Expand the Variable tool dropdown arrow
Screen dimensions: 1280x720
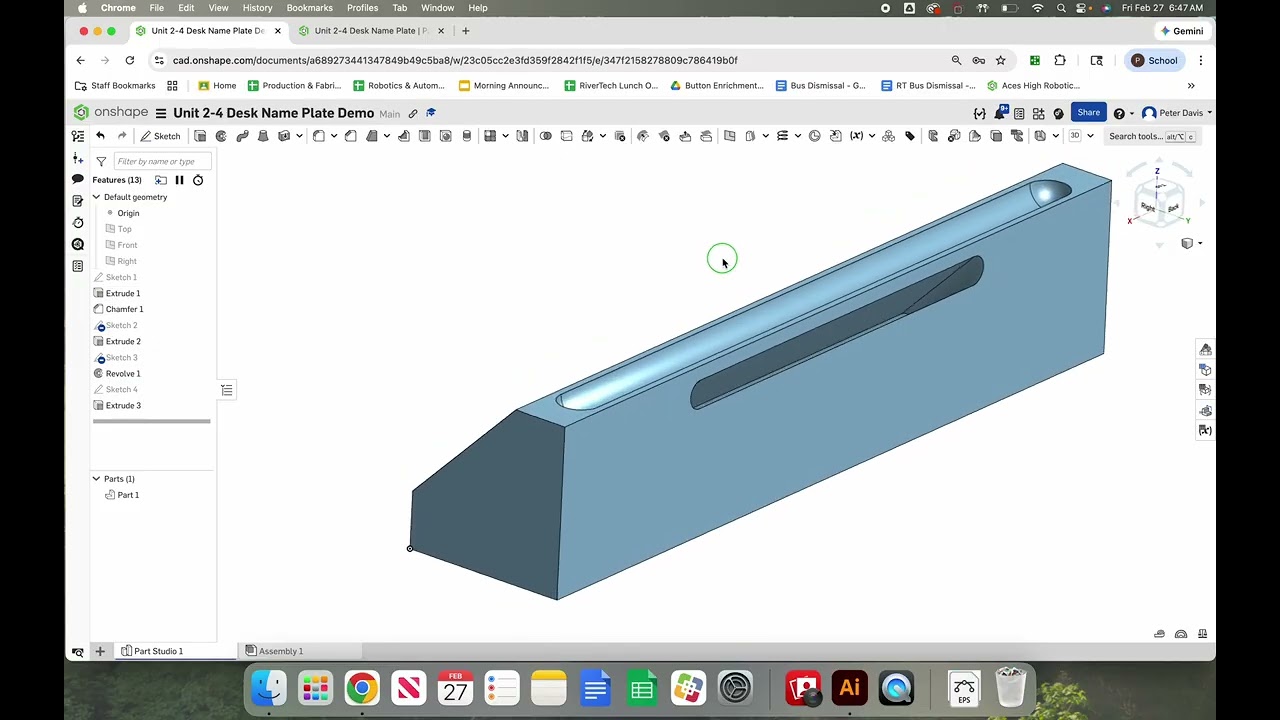coord(872,136)
